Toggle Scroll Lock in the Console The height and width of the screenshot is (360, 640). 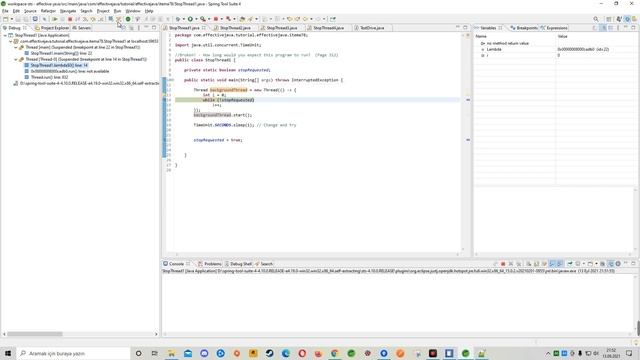(x=536, y=264)
